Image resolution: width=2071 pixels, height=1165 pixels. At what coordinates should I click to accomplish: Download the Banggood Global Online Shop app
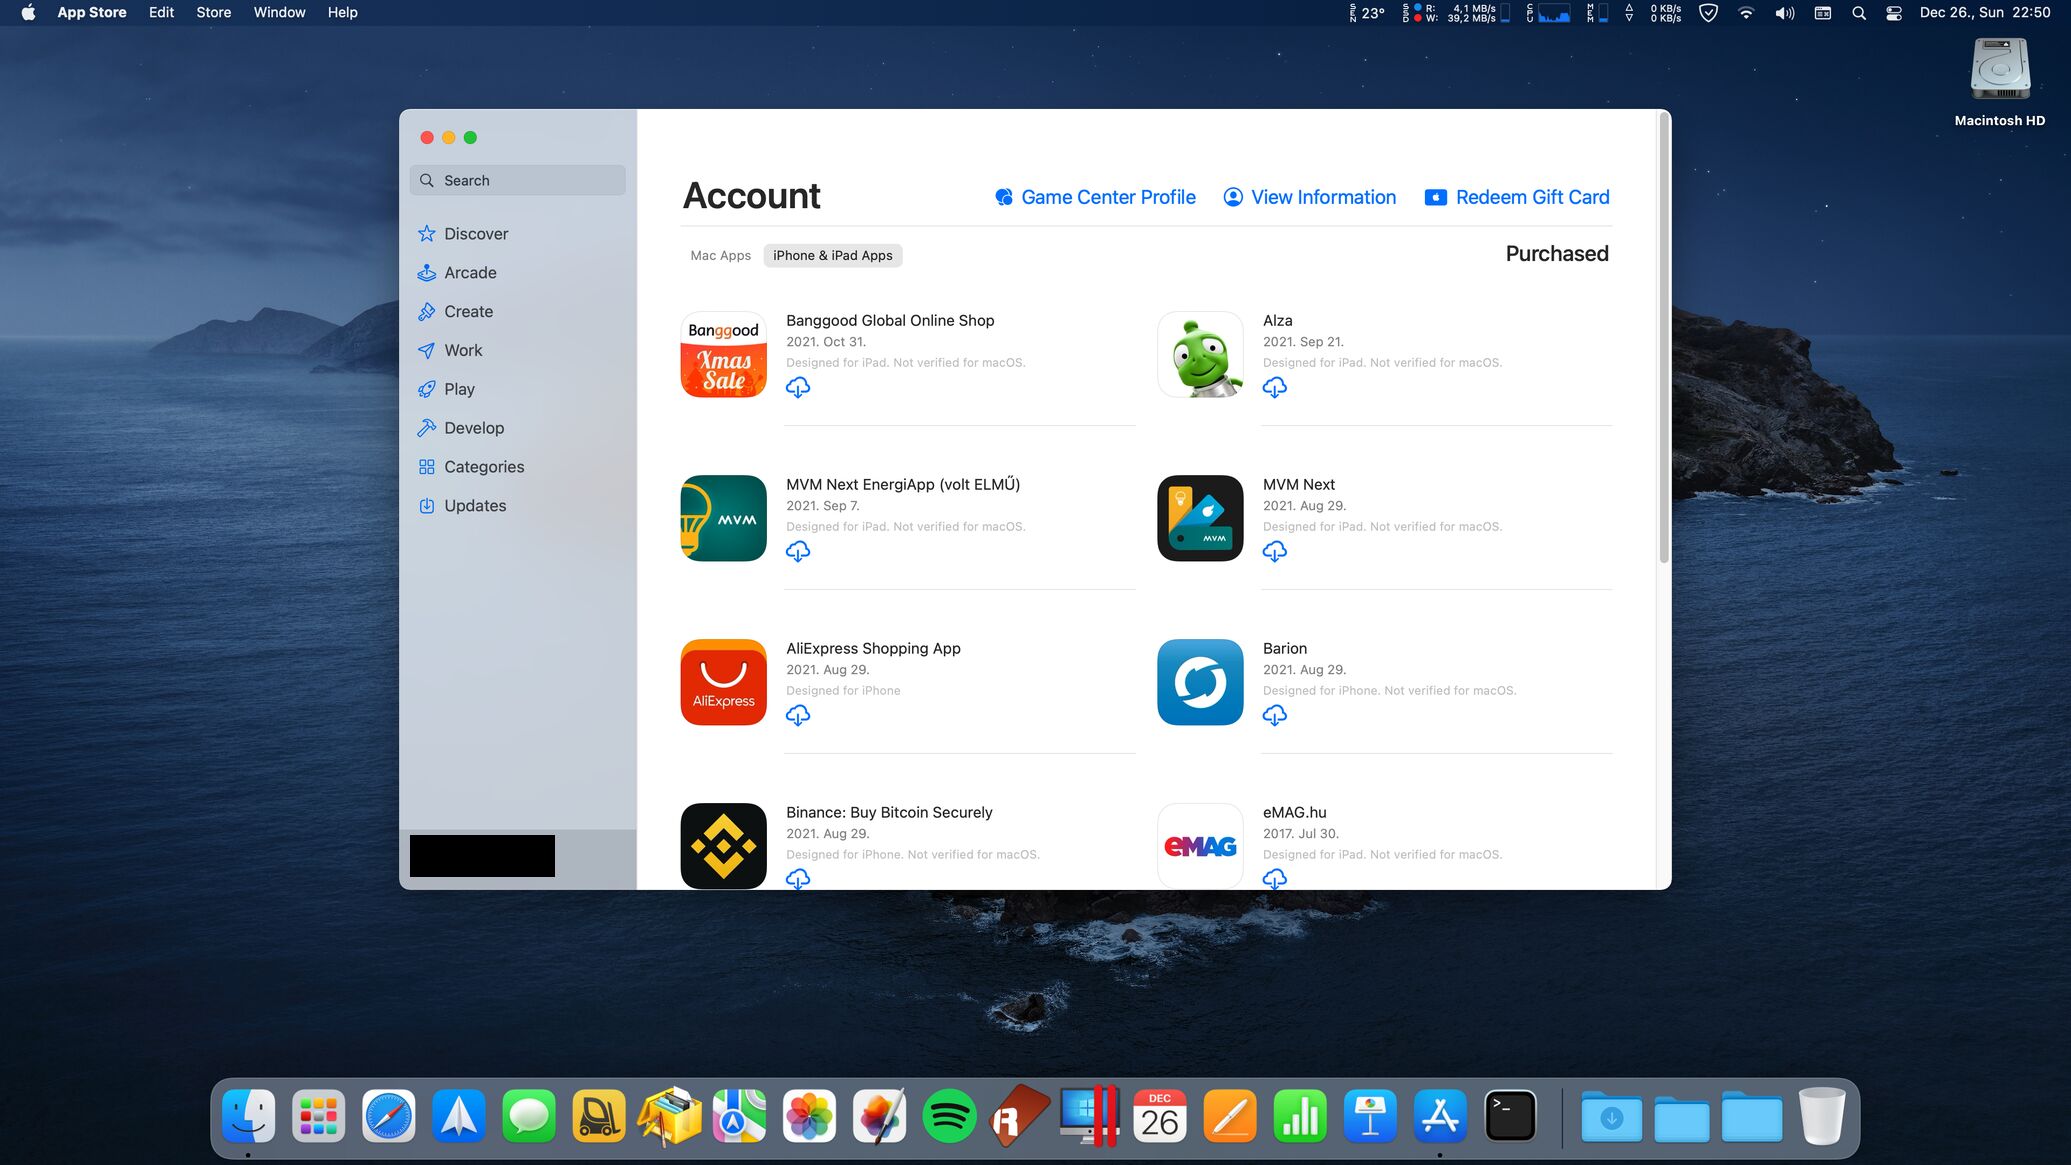click(797, 388)
